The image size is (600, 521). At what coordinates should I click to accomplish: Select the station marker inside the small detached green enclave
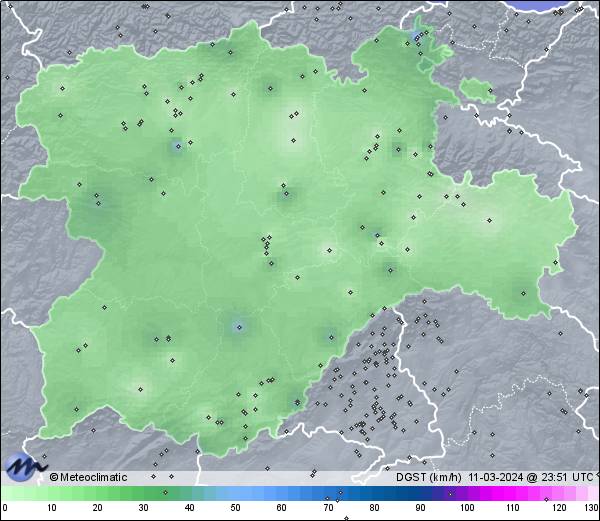[490, 91]
